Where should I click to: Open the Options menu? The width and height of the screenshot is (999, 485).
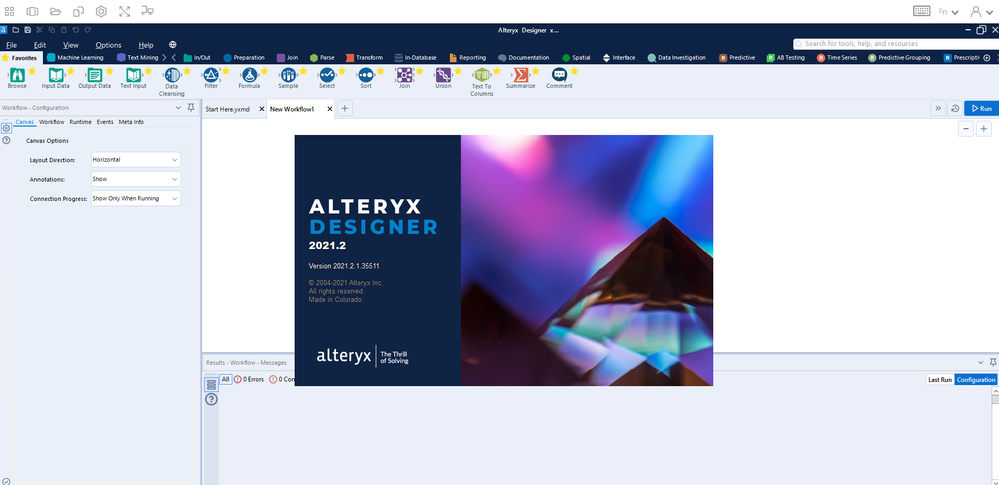[108, 45]
